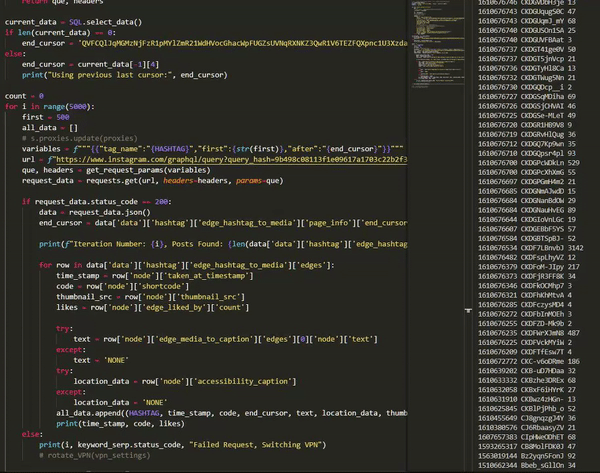The image size is (600, 473).
Task: Click the output row starting 1610633332
Action: click(x=527, y=380)
